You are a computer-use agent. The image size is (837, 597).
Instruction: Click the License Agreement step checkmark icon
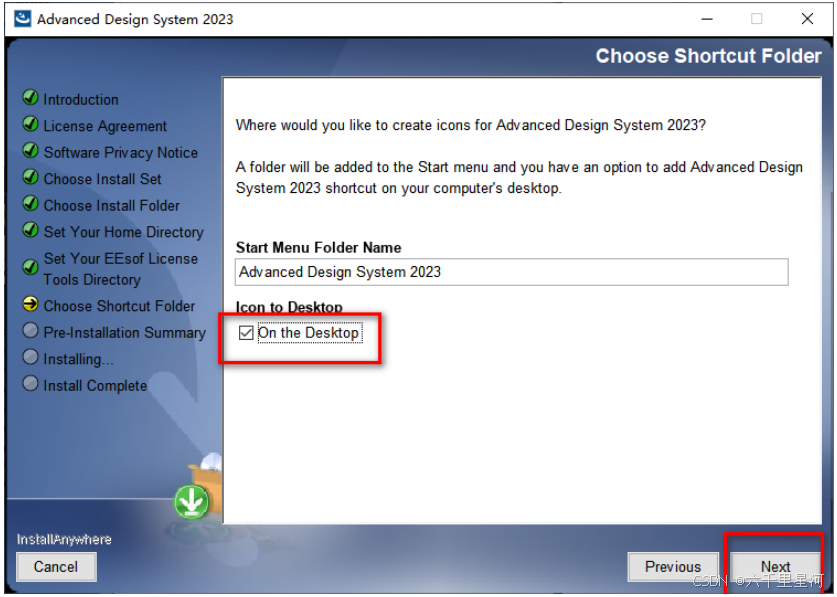click(x=31, y=126)
